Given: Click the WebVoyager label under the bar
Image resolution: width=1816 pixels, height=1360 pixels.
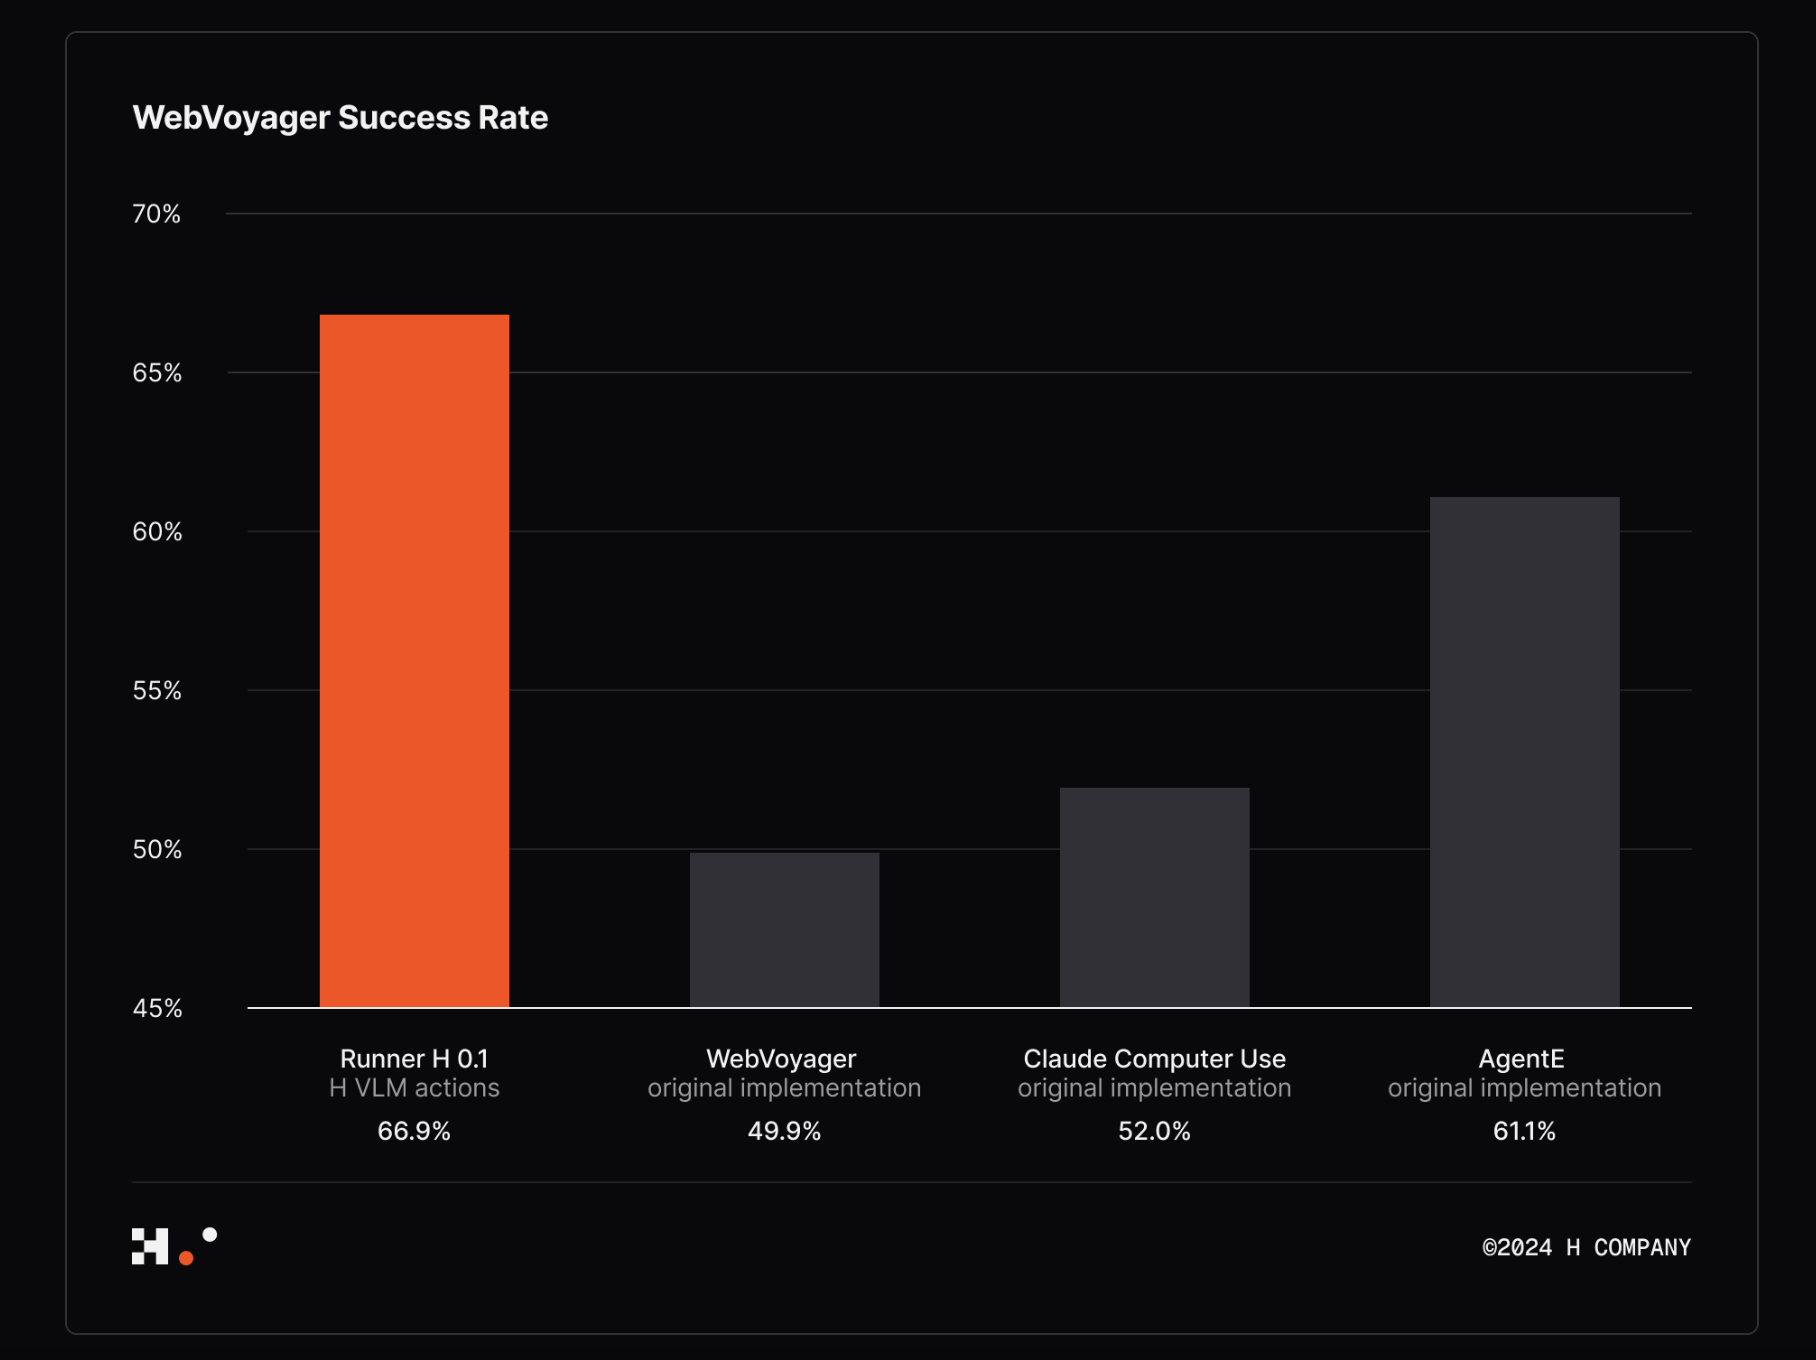Looking at the screenshot, I should [781, 1058].
